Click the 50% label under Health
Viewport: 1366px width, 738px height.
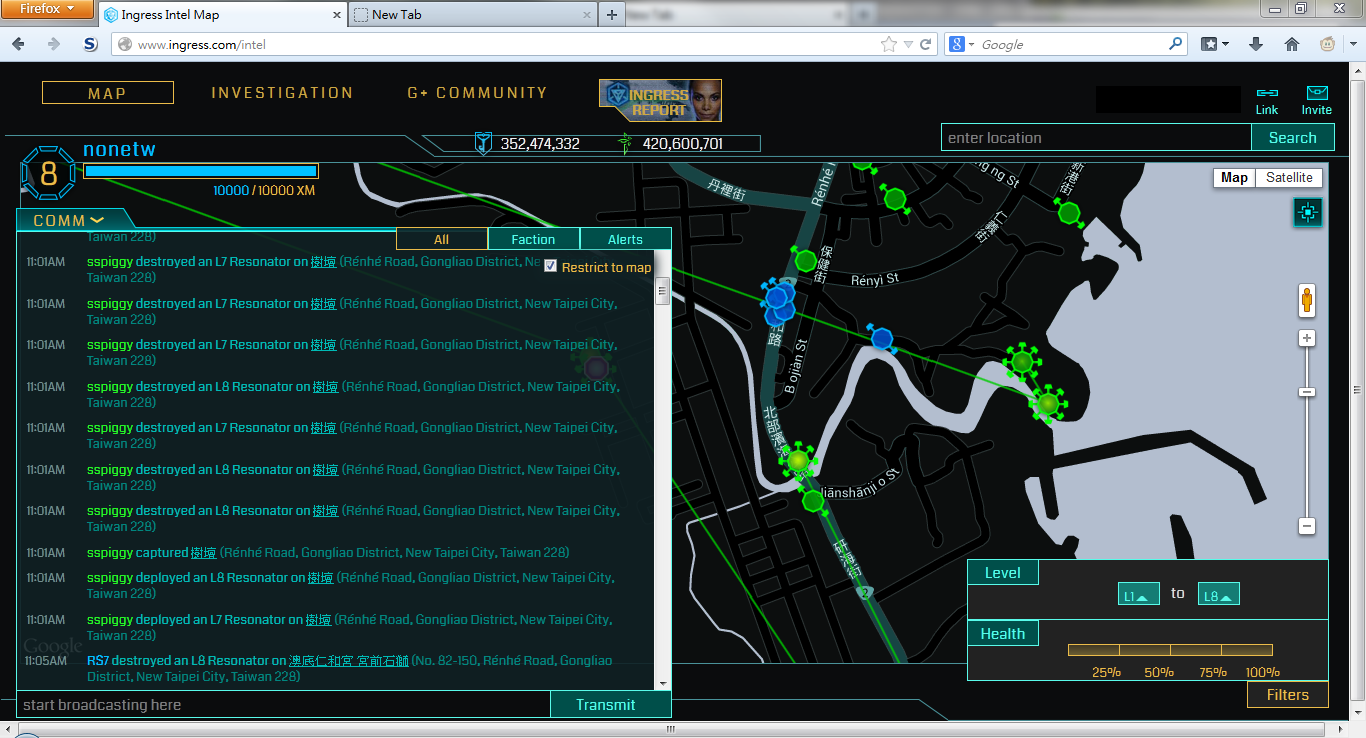tap(1159, 672)
